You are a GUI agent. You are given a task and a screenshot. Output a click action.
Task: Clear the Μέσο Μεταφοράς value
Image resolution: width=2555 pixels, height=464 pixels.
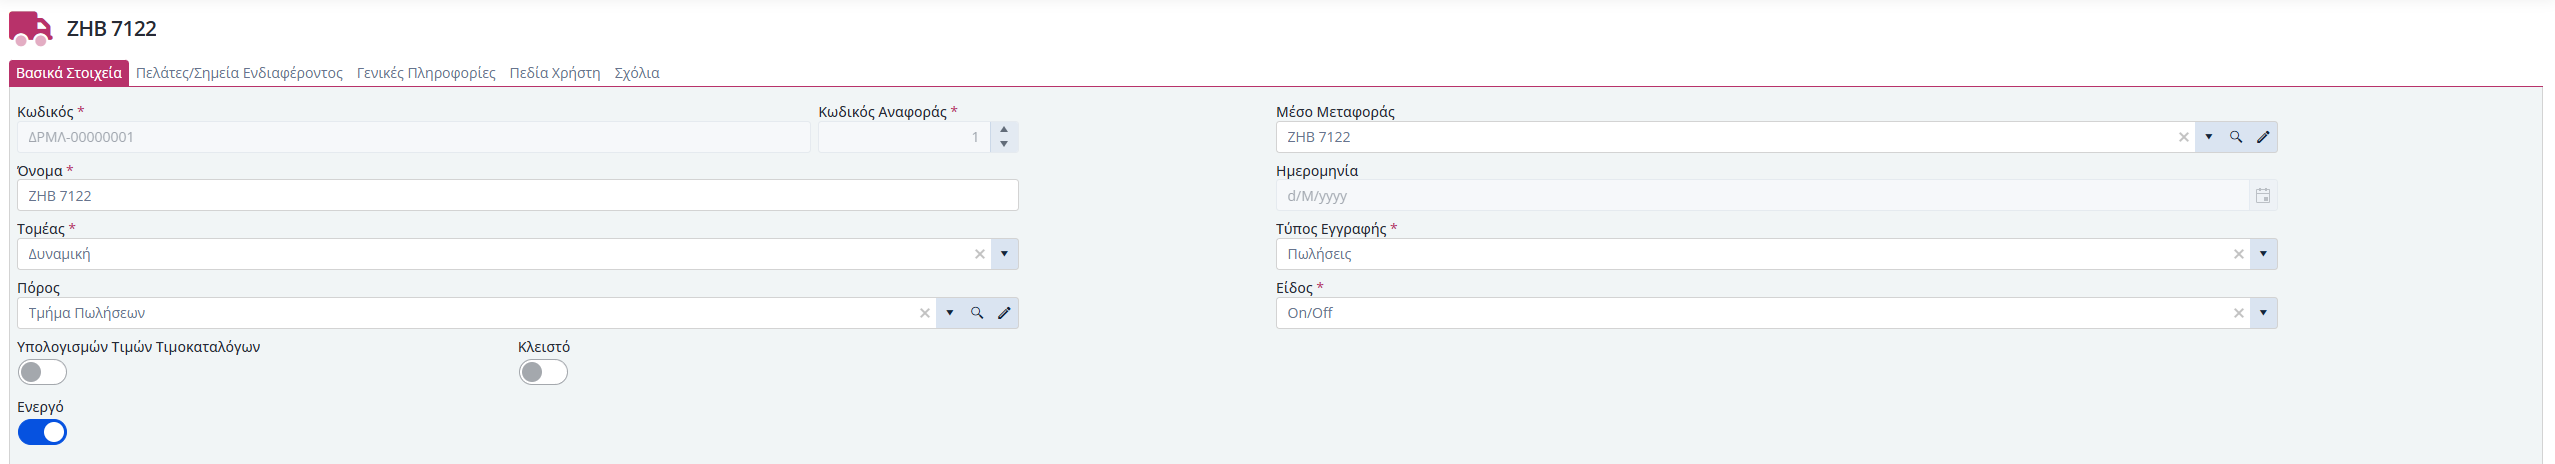2184,137
